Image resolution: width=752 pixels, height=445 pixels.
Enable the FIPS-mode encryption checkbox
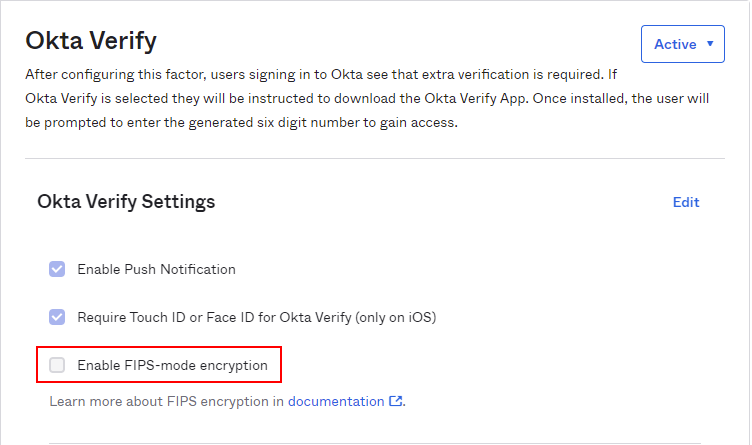coord(57,365)
